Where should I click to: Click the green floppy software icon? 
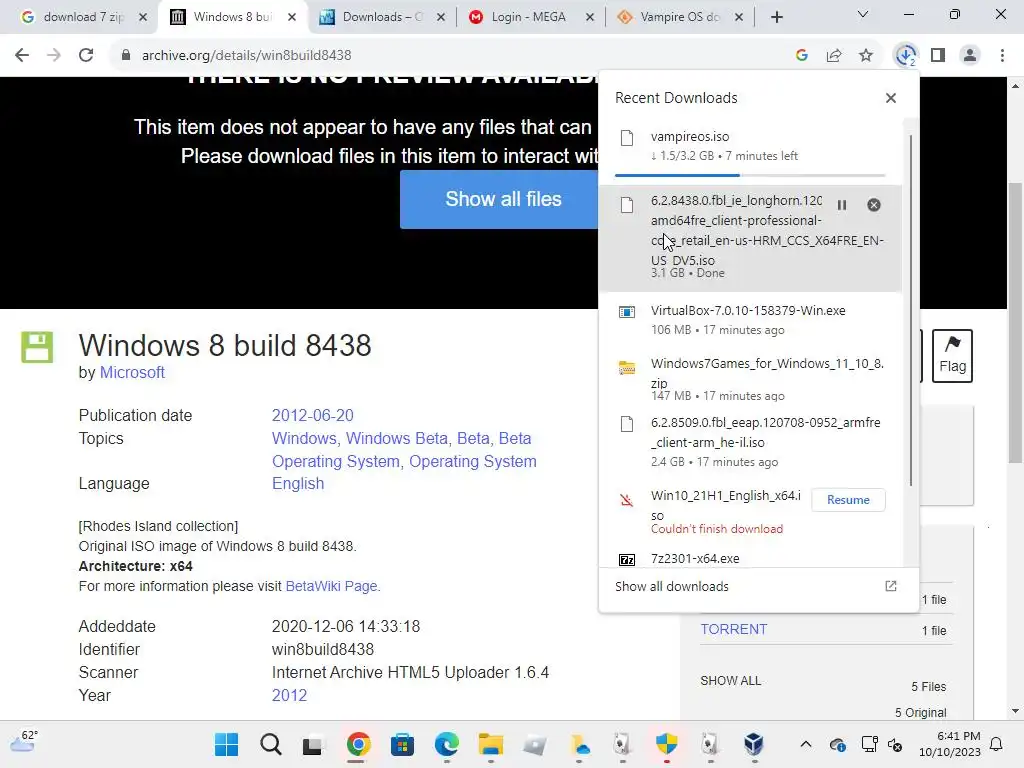(x=37, y=347)
